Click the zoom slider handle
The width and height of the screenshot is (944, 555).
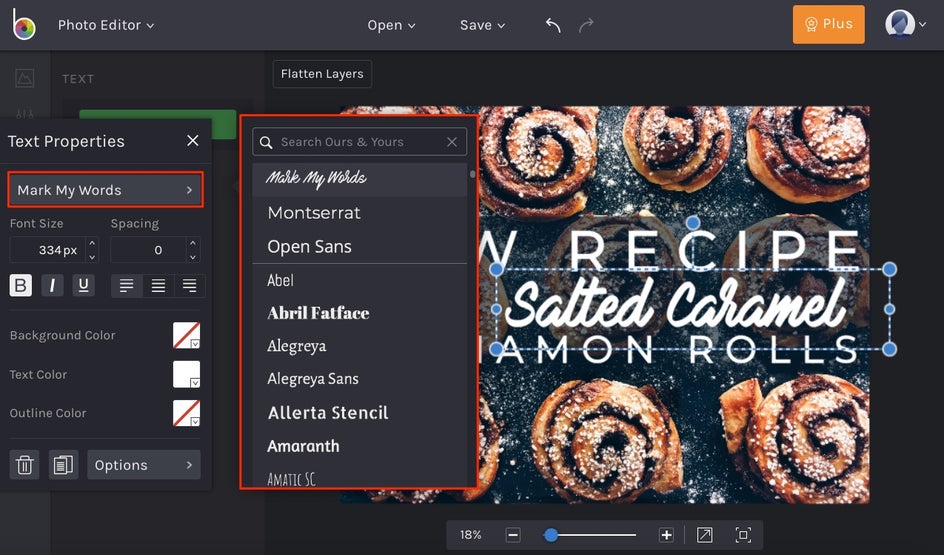click(550, 535)
